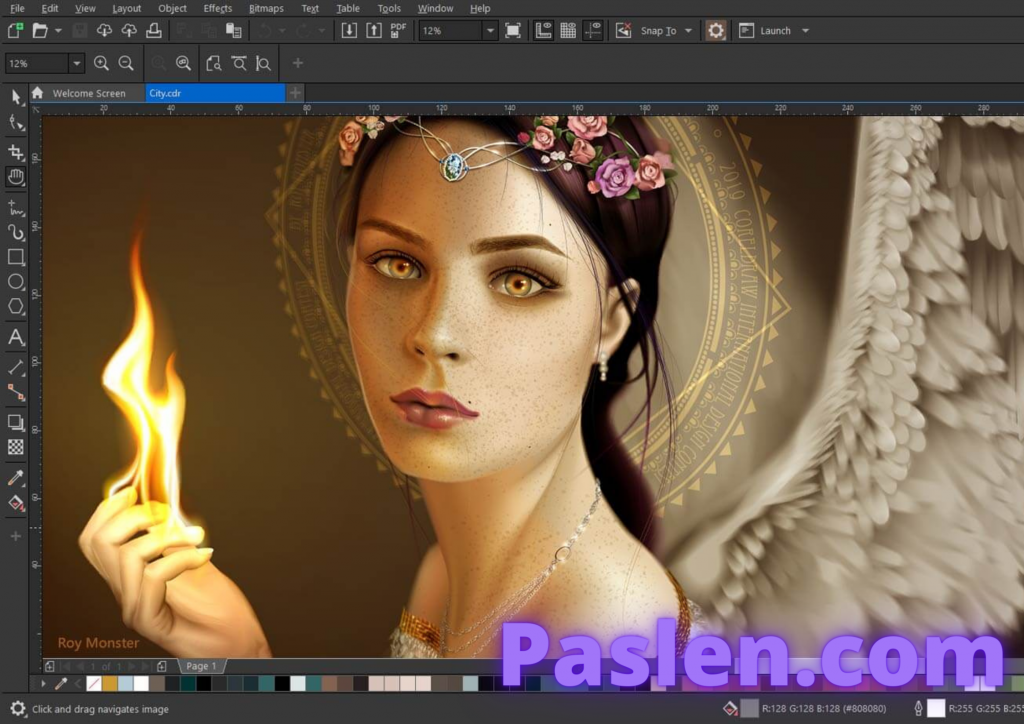Select the Ellipse tool
1024x724 pixels.
pos(16,281)
